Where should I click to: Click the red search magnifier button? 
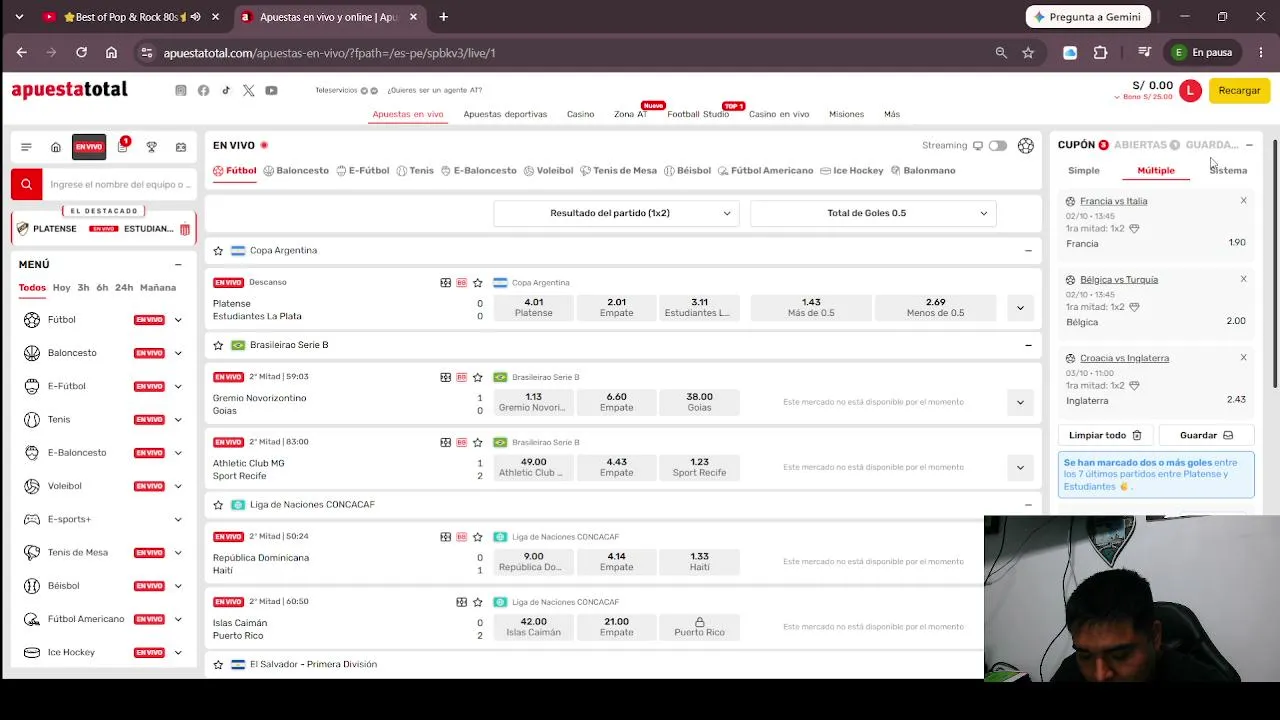tap(26, 184)
